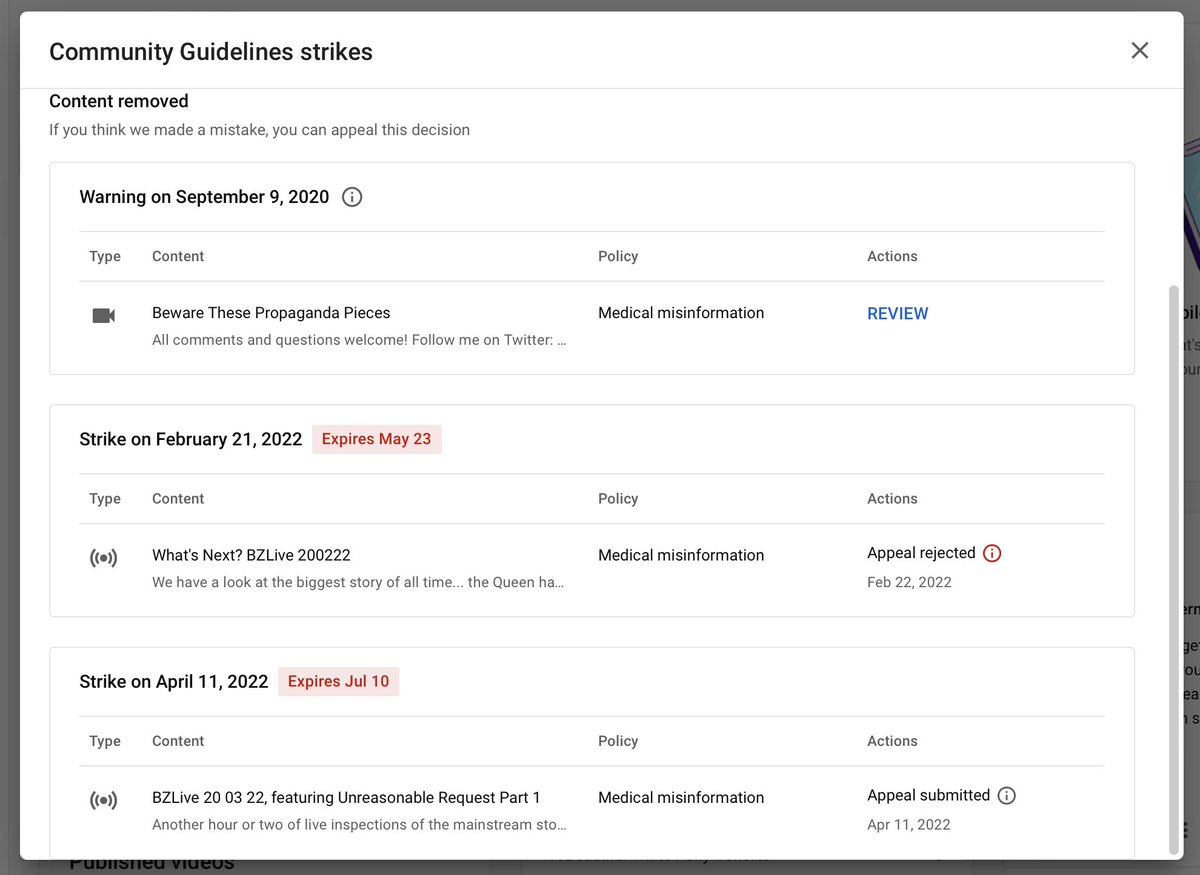Select the title Beware These Propaganda Pieces
This screenshot has width=1200, height=875.
point(271,312)
